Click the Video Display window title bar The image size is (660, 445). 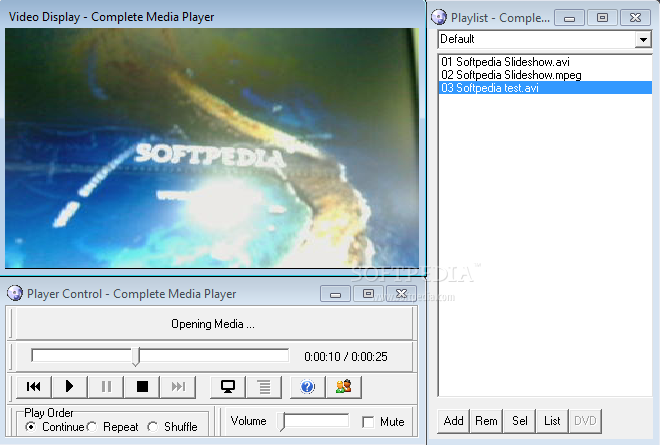click(213, 17)
